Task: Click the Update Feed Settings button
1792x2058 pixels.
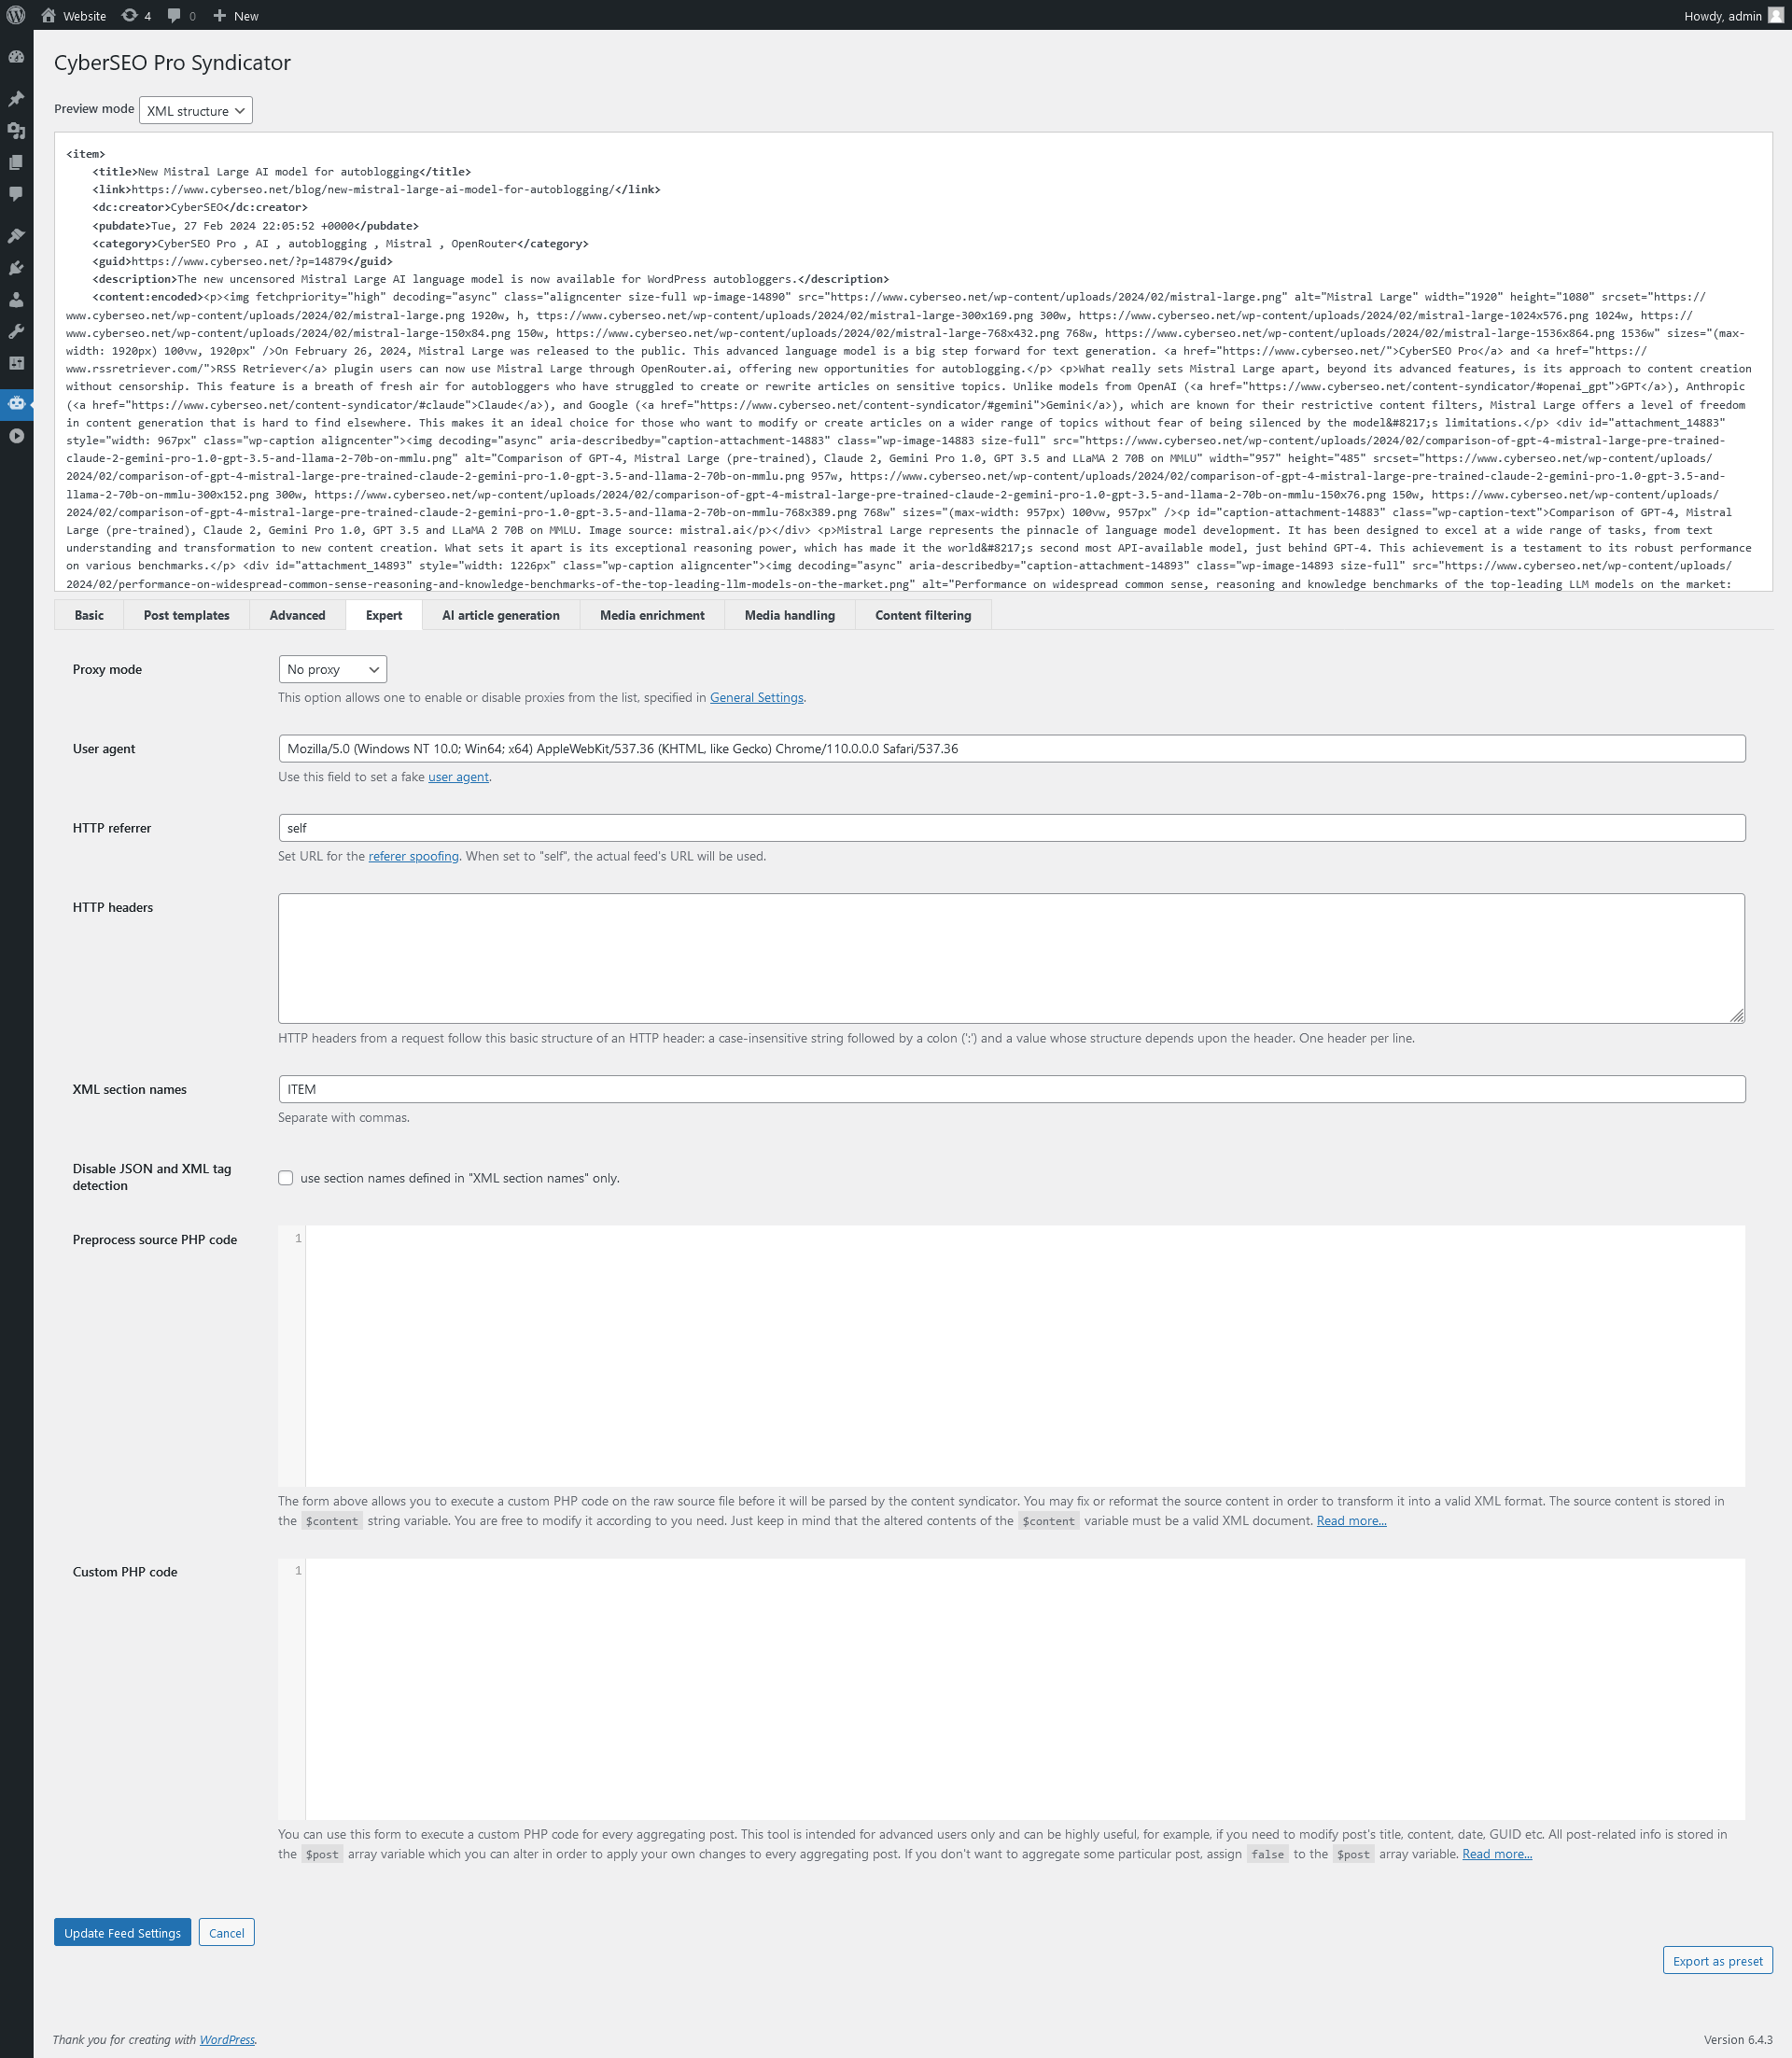Action: (x=122, y=1933)
